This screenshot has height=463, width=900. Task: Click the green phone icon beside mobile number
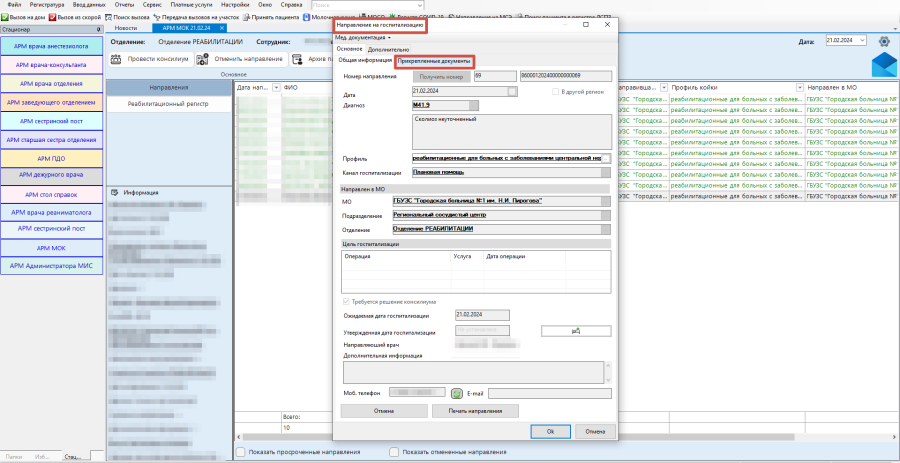pos(458,393)
